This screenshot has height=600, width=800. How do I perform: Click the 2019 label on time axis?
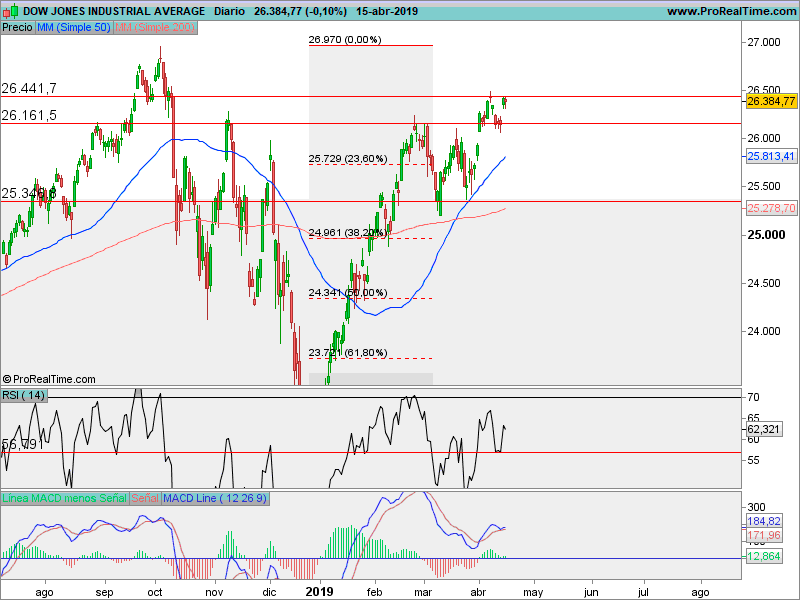(x=319, y=592)
